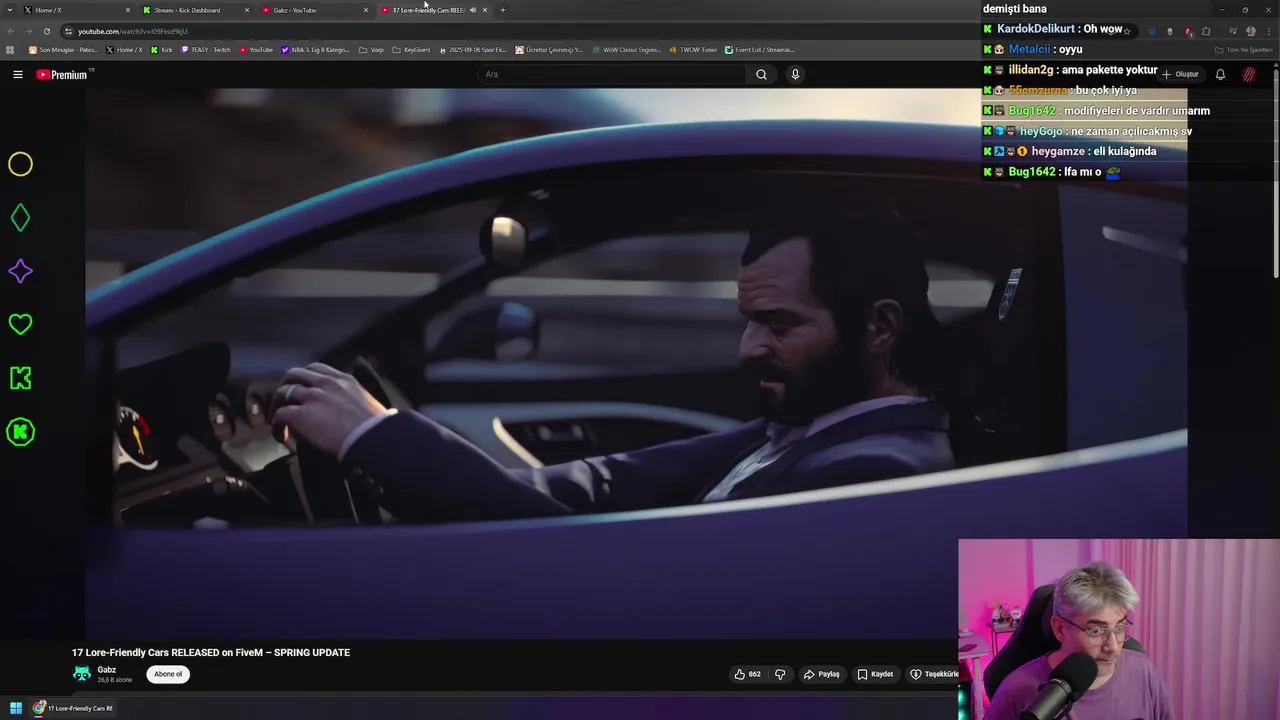
Task: Click the square green Kick K icon
Action: point(20,378)
